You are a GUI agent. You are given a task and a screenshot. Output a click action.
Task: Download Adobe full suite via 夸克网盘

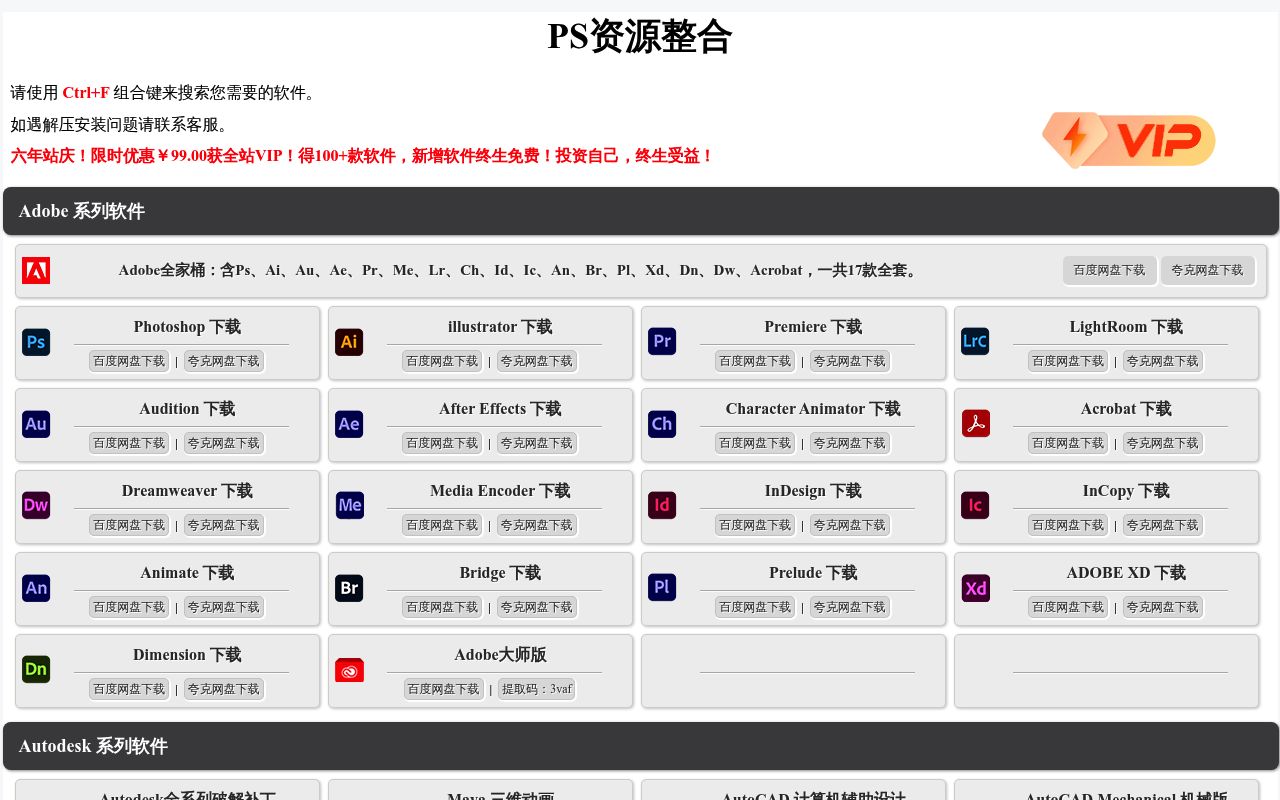click(x=1207, y=270)
